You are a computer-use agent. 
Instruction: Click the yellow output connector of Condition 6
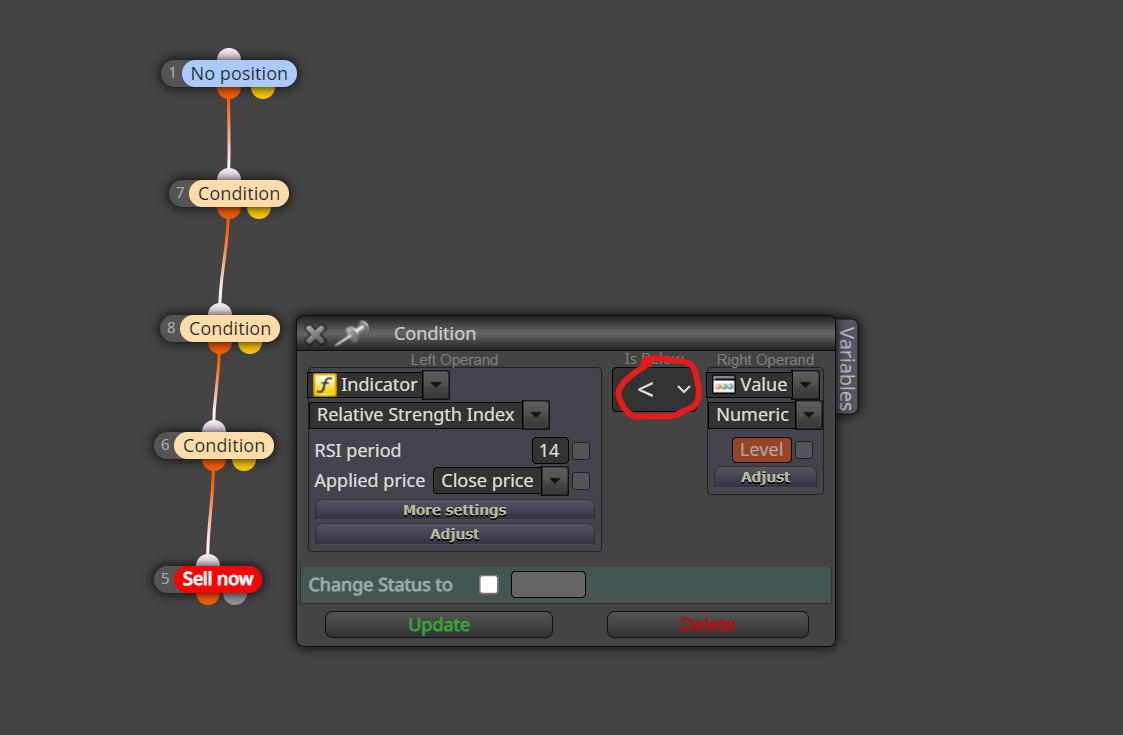click(x=244, y=464)
